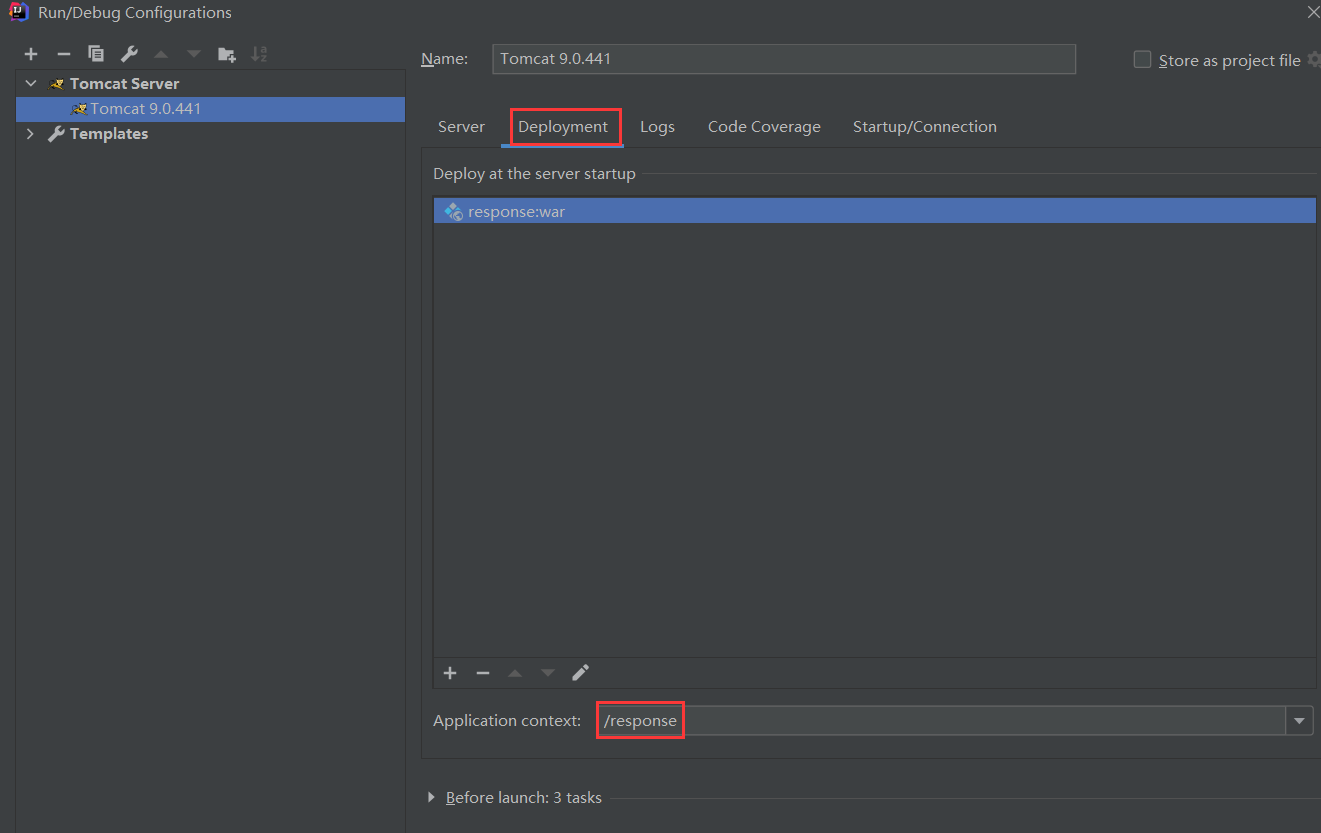Remove the selected run configuration

point(64,54)
